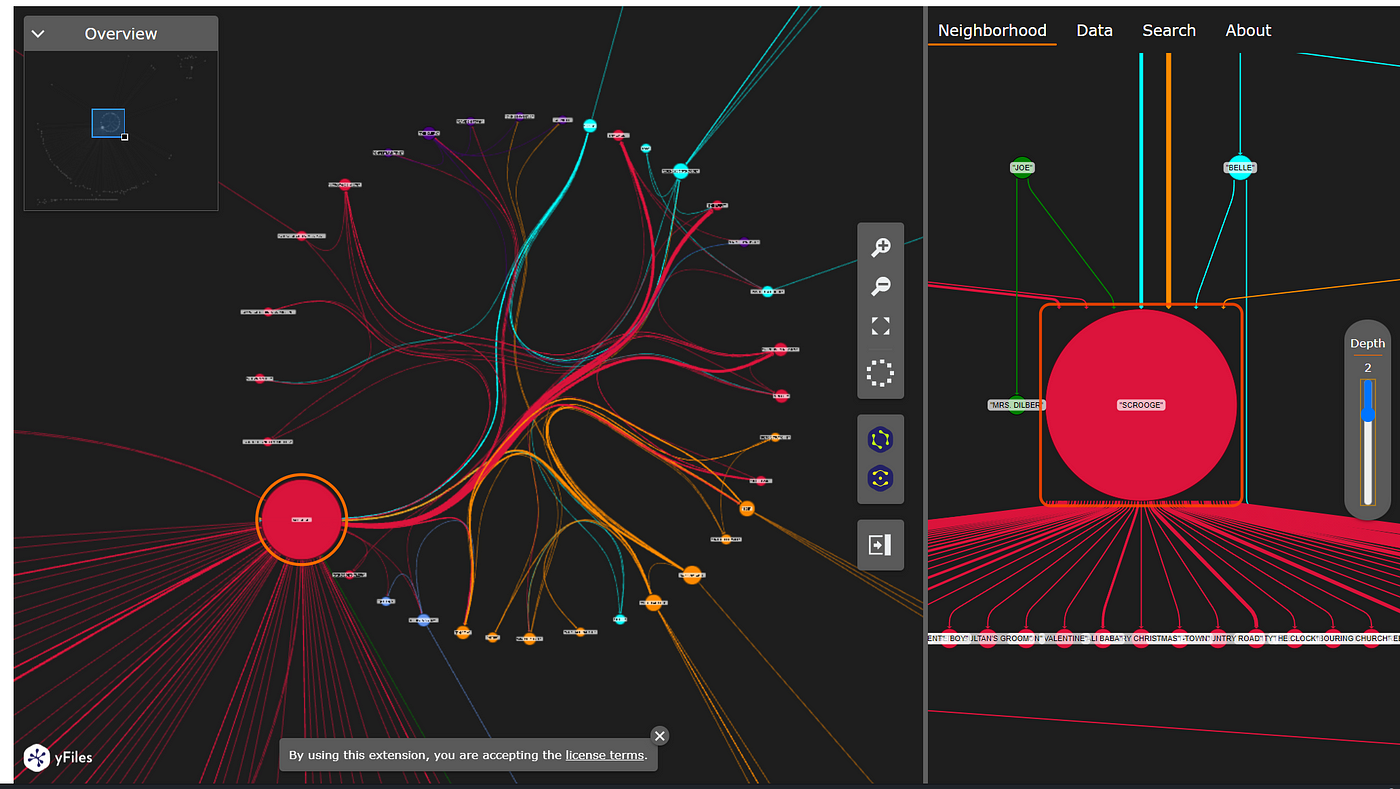
Task: Apply the lower hexagon layout icon
Action: 880,479
